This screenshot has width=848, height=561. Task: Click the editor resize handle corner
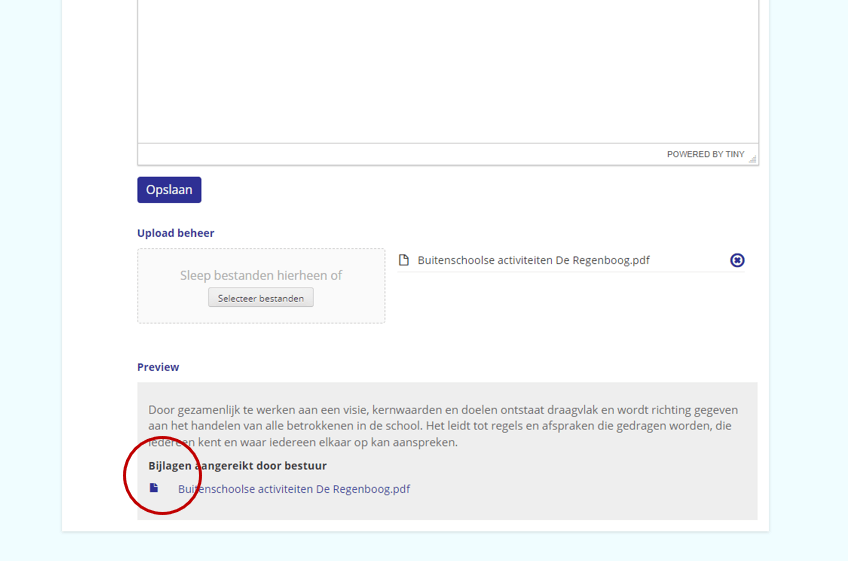click(752, 159)
